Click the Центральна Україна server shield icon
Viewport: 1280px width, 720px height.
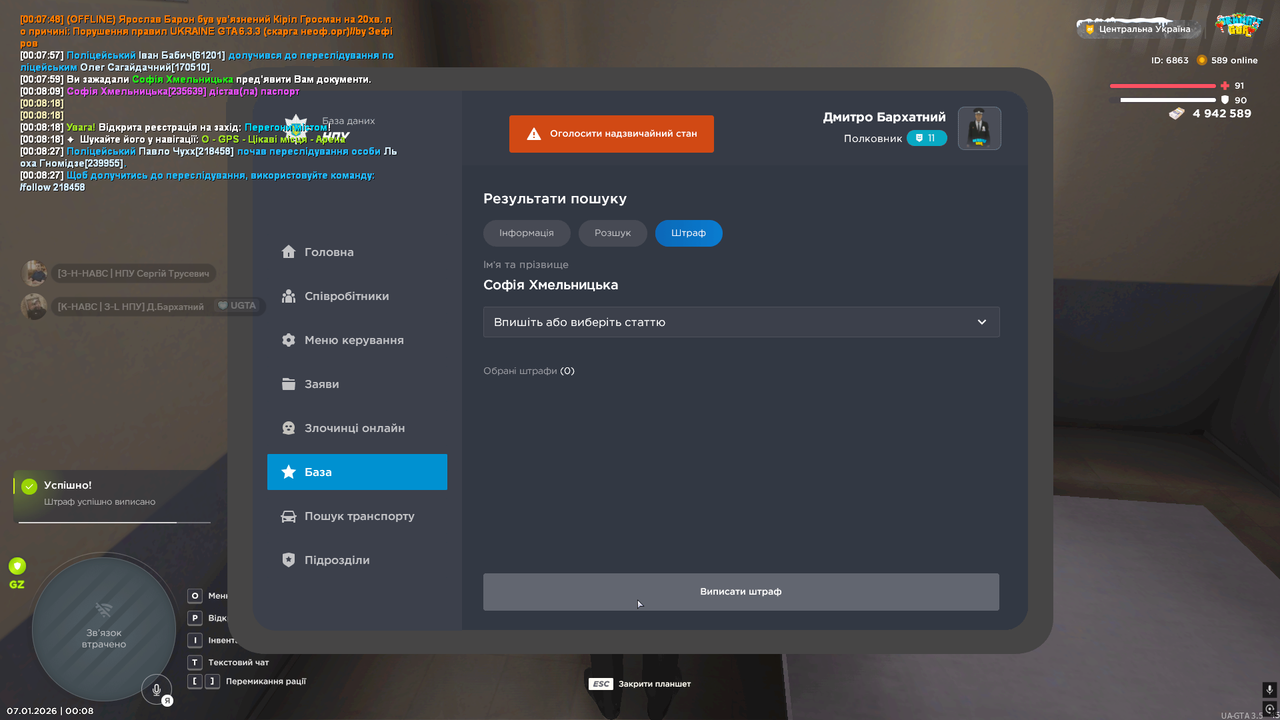[1090, 29]
